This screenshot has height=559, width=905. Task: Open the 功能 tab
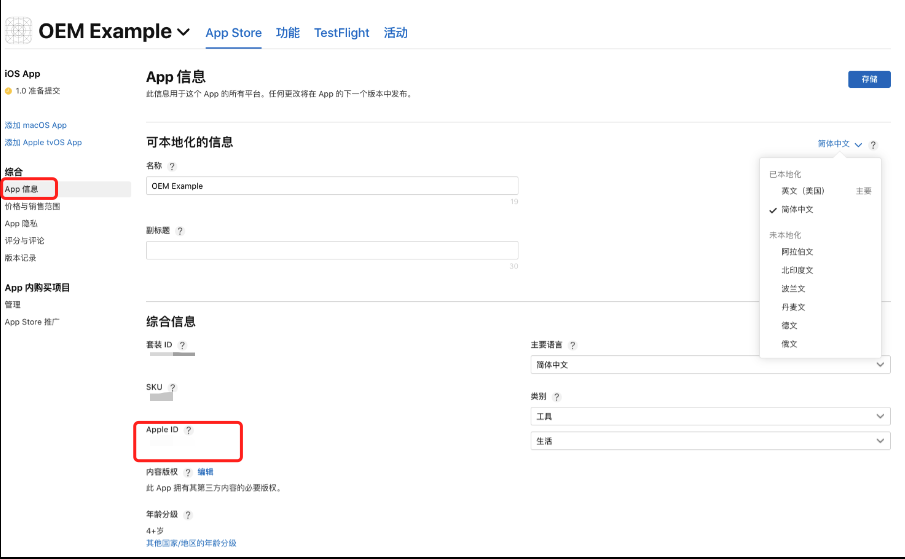coord(287,33)
